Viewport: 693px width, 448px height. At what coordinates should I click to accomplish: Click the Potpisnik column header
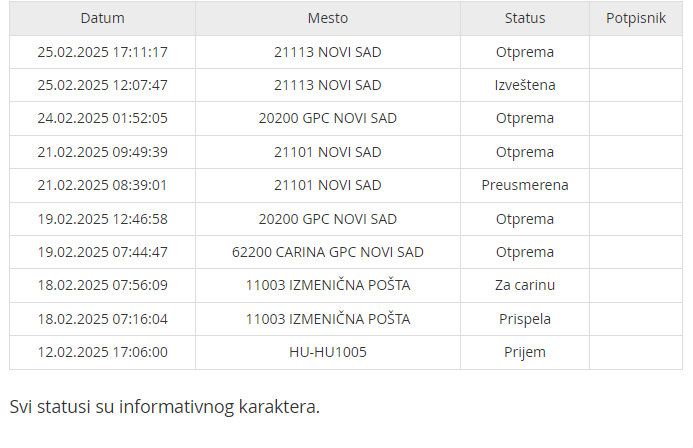pyautogui.click(x=636, y=18)
